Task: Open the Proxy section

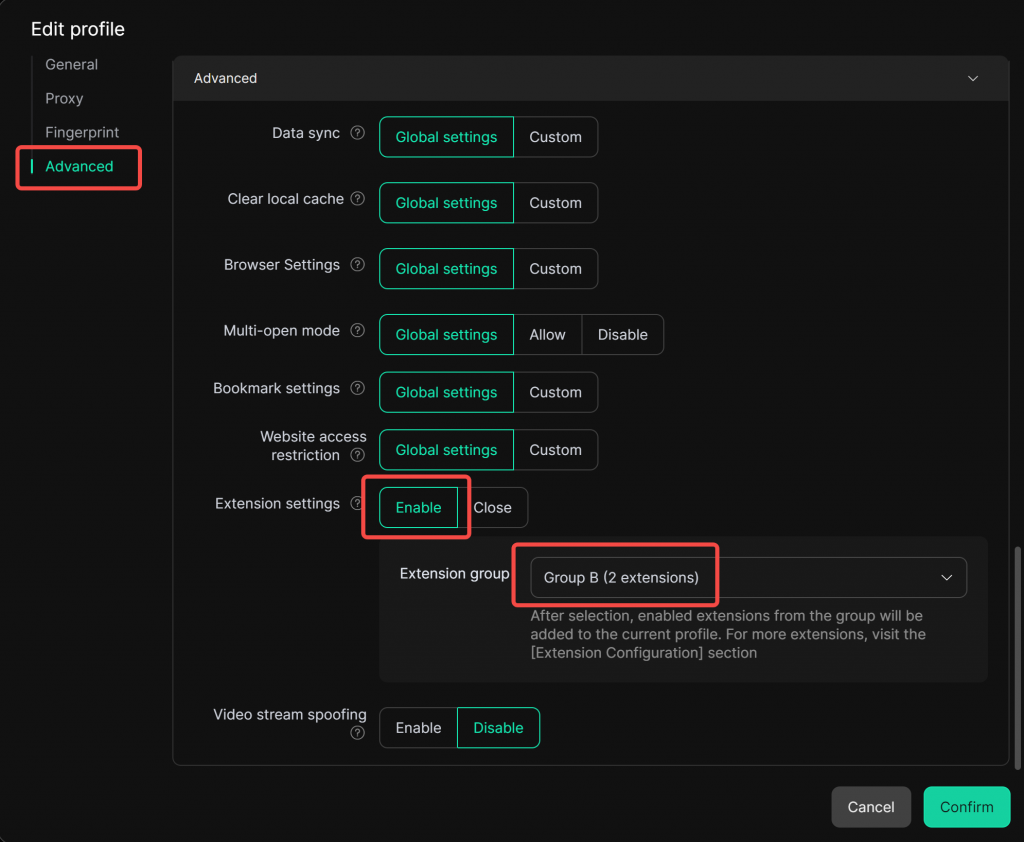Action: pos(64,98)
